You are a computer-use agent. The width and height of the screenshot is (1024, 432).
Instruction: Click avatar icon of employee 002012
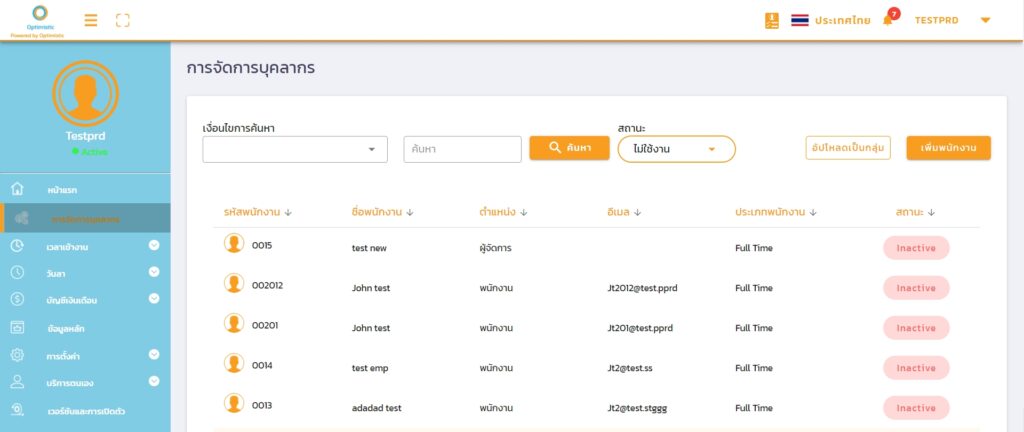click(234, 285)
